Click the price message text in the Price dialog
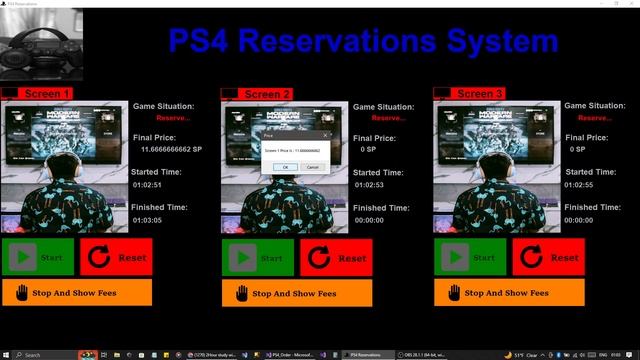 point(292,151)
